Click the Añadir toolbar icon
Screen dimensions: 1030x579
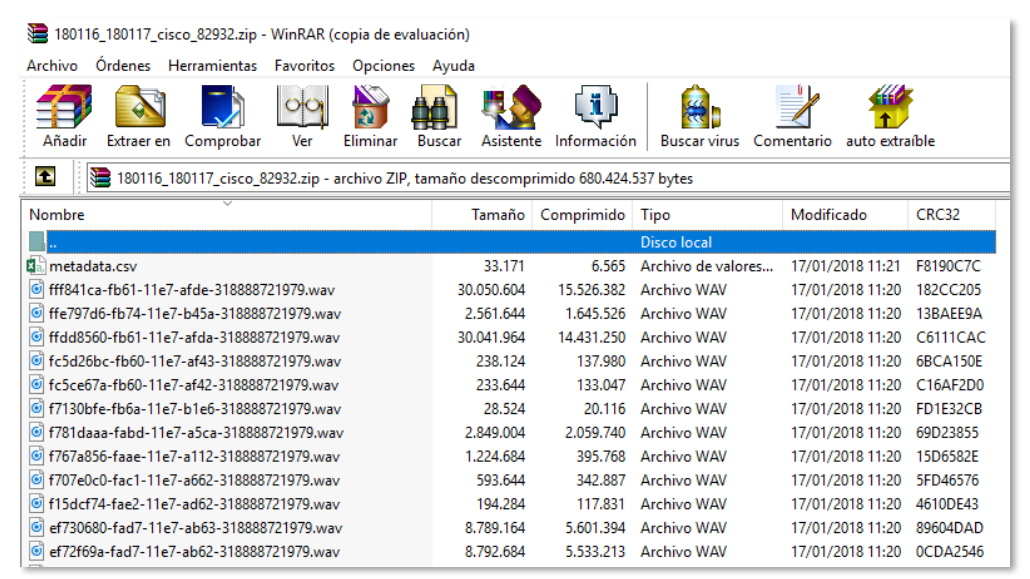pos(64,116)
